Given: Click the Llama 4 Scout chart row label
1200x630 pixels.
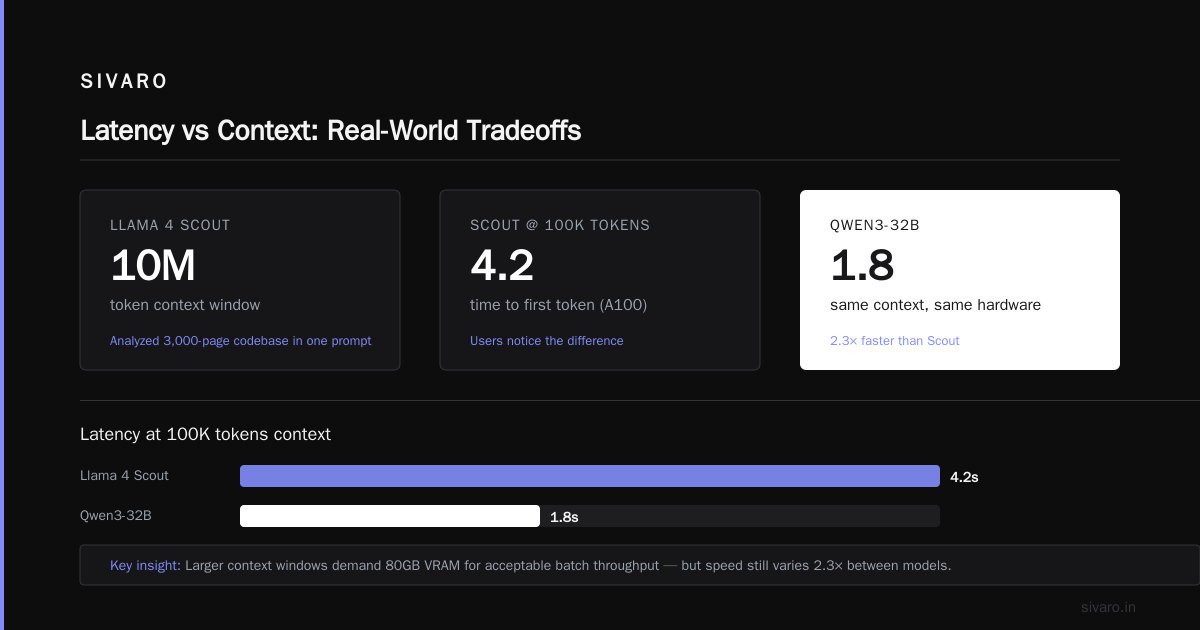Looking at the screenshot, I should point(124,476).
